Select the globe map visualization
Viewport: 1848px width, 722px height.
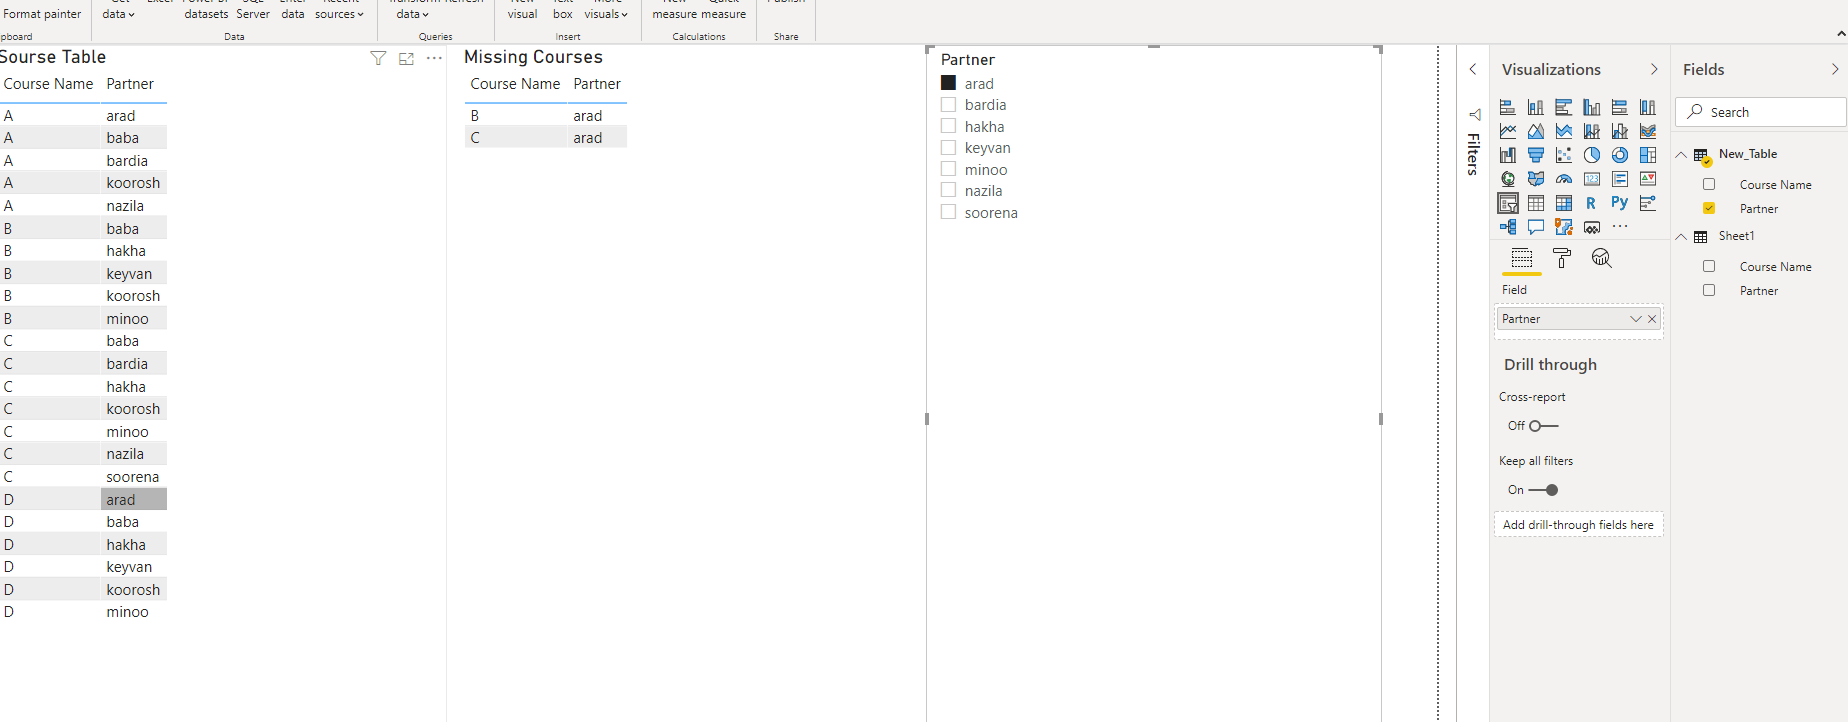pos(1508,179)
